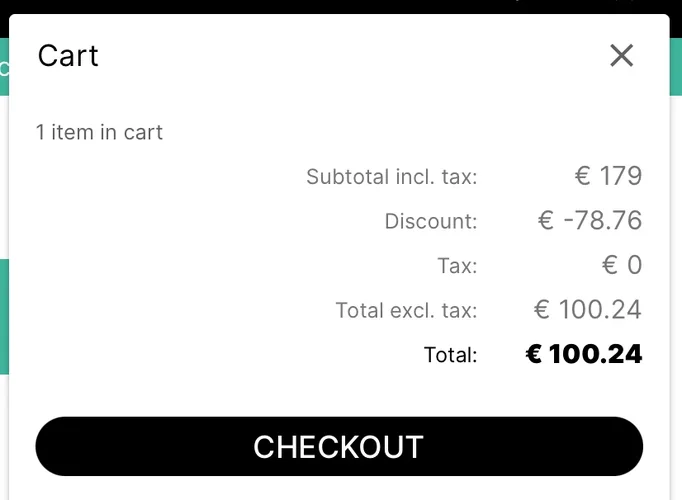Screen dimensions: 682x500
Task: Close the Cart panel with the X icon
Action: pyautogui.click(x=622, y=56)
